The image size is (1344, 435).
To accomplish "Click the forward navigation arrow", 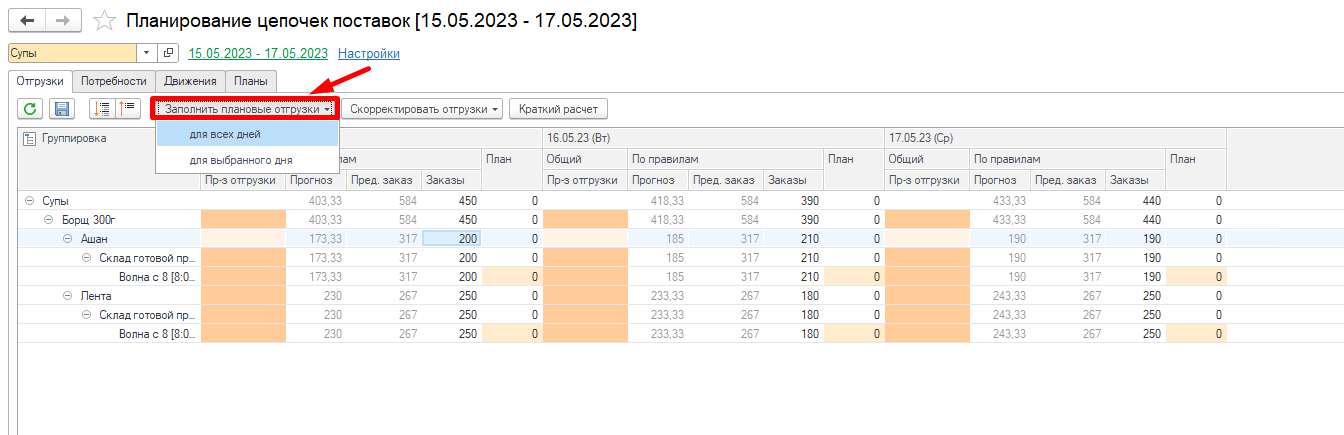I will tap(63, 20).
